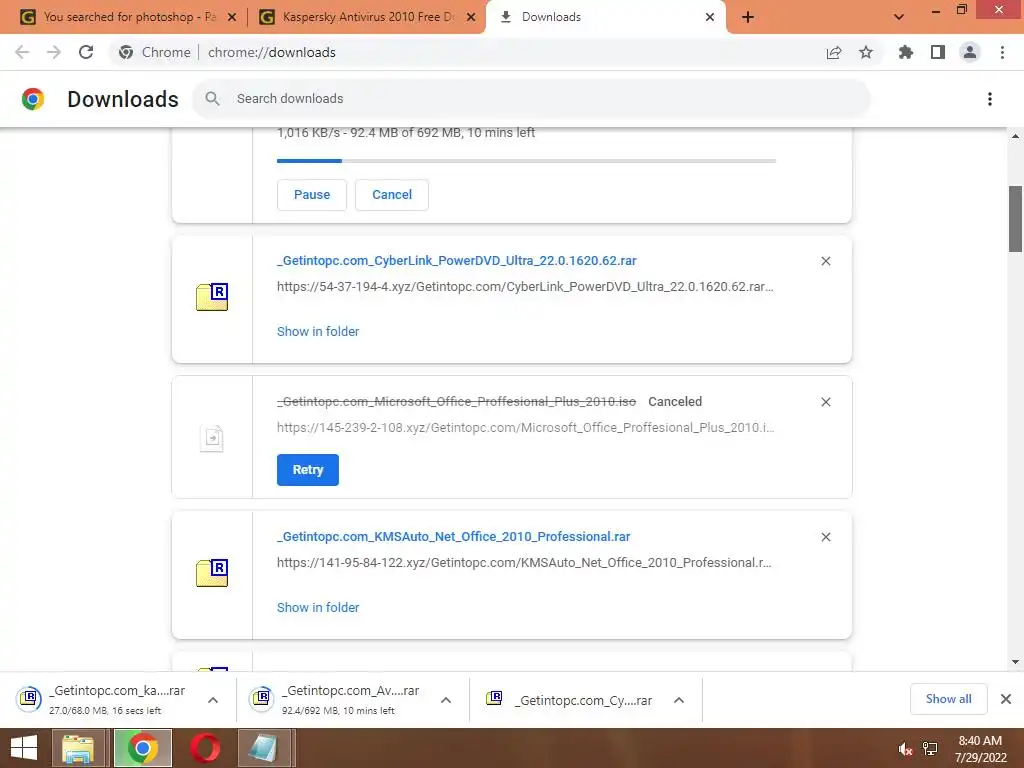
Task: Open CyberLink_PowerDVD_Ultra rar file link
Action: [456, 261]
